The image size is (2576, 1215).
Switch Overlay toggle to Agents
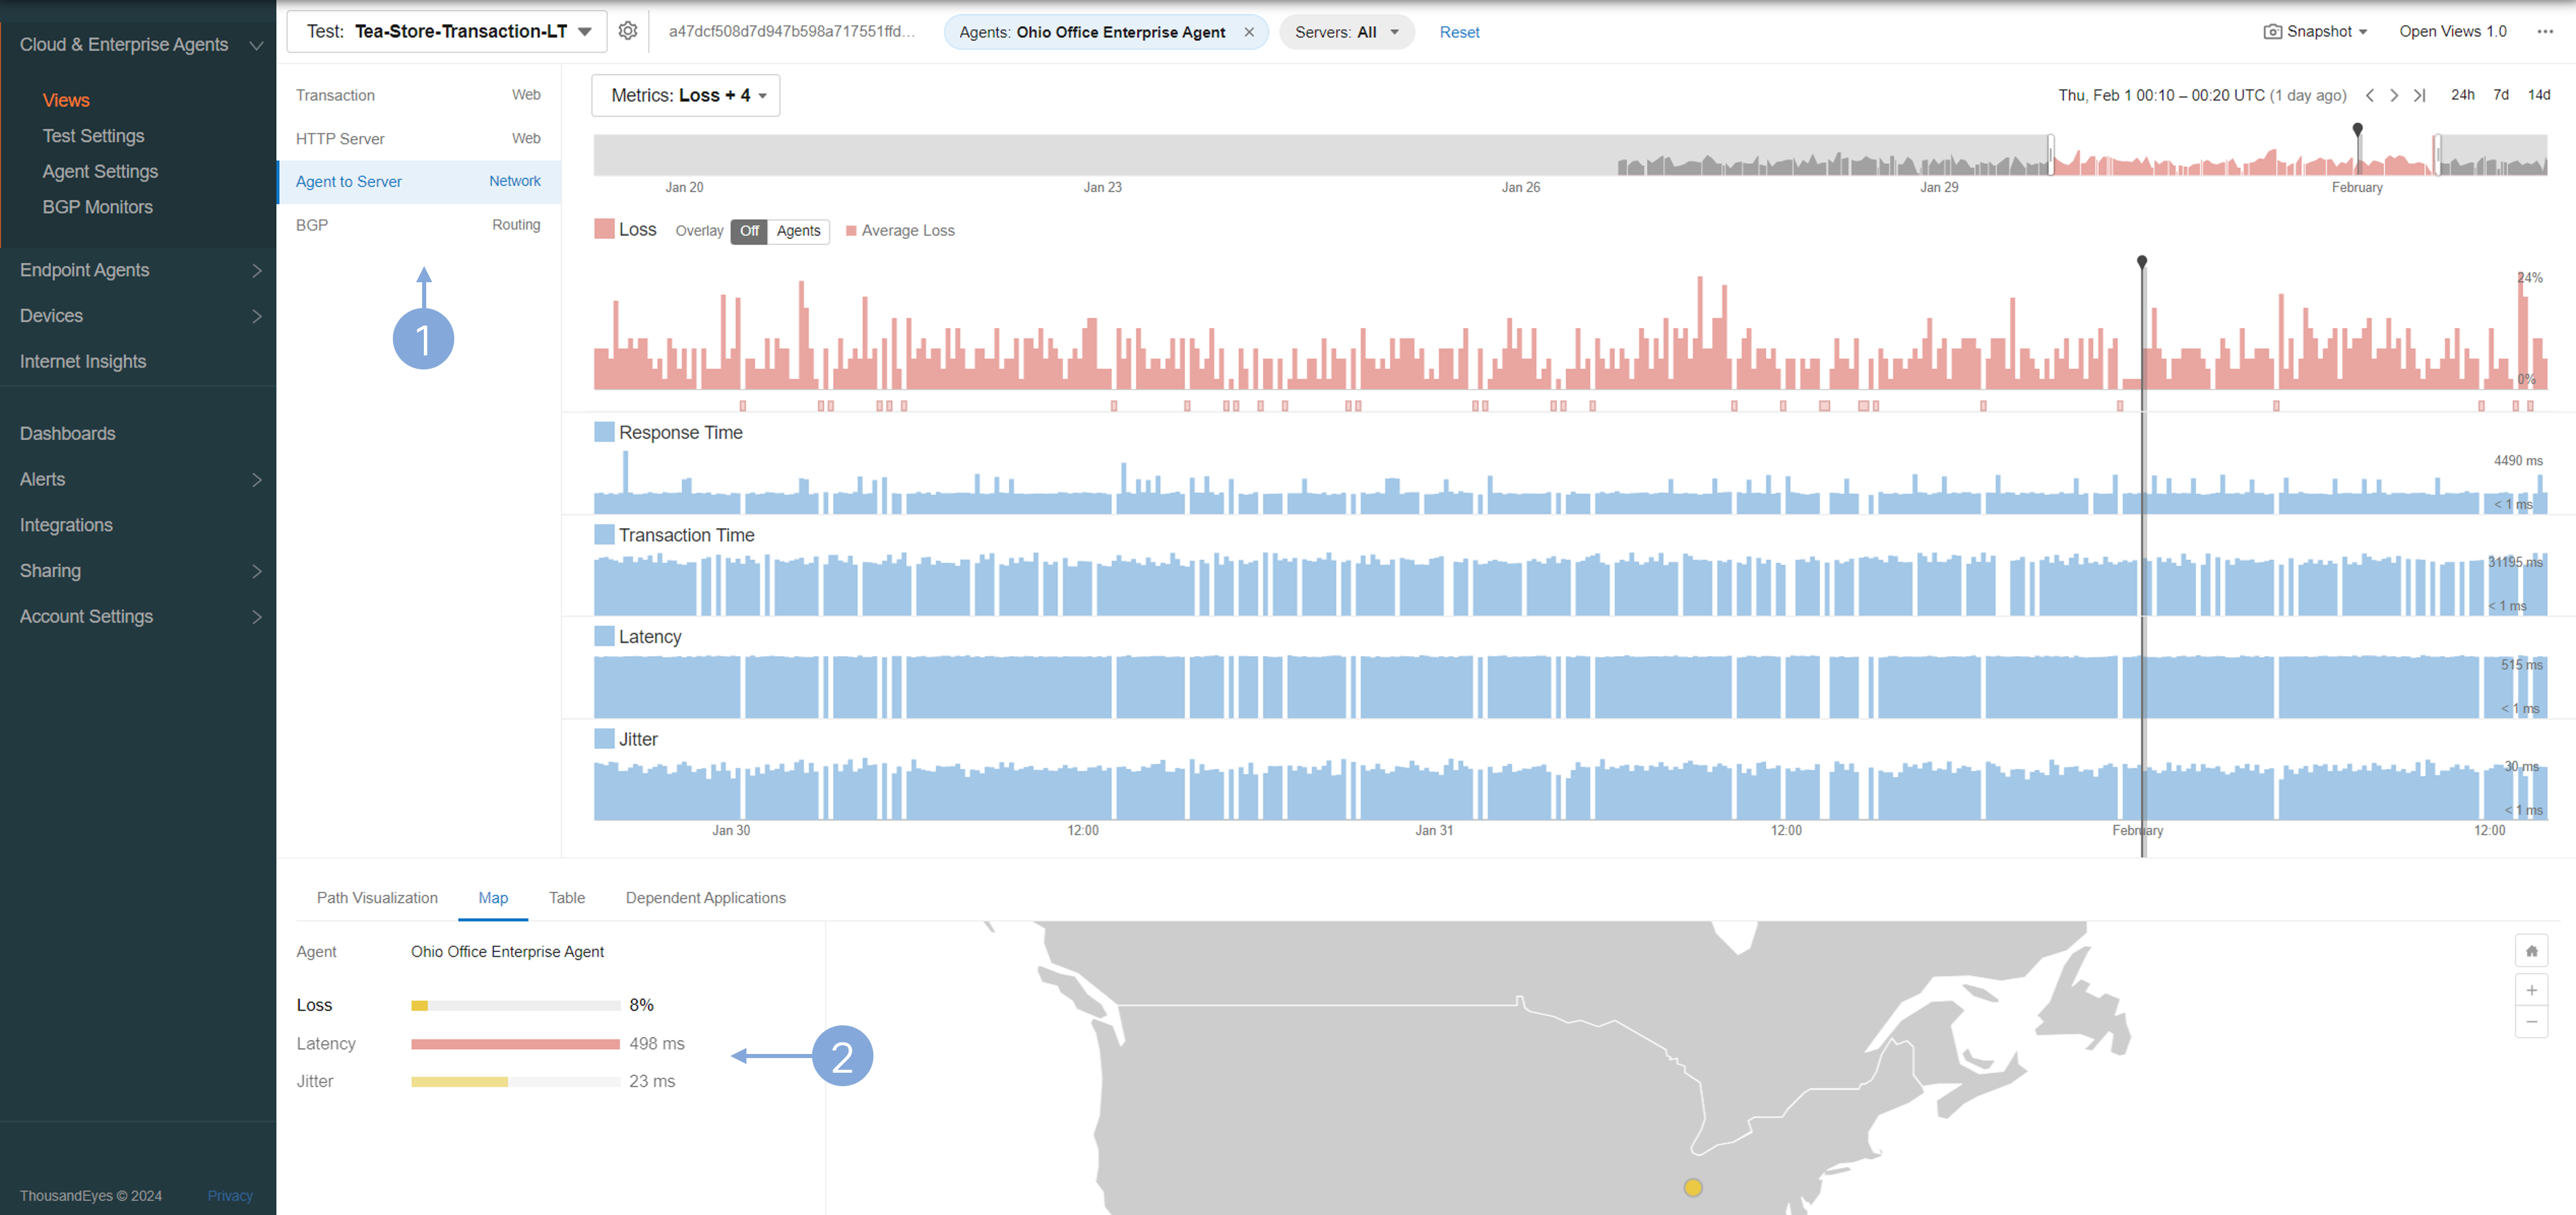[x=798, y=231]
